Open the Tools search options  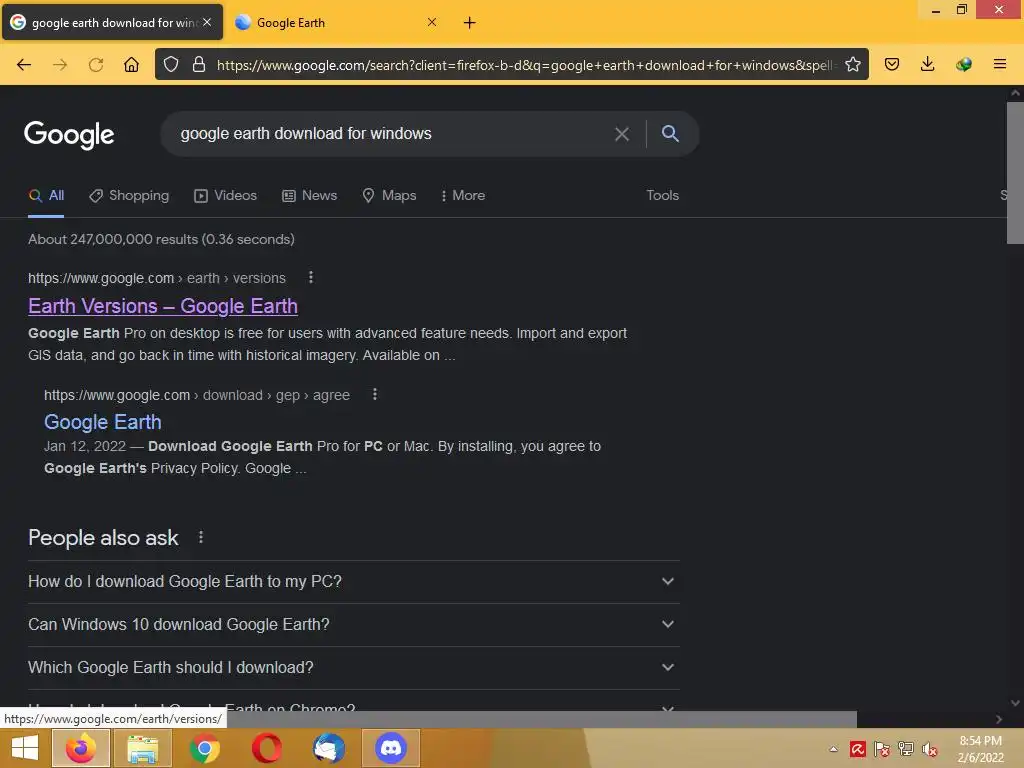point(662,195)
